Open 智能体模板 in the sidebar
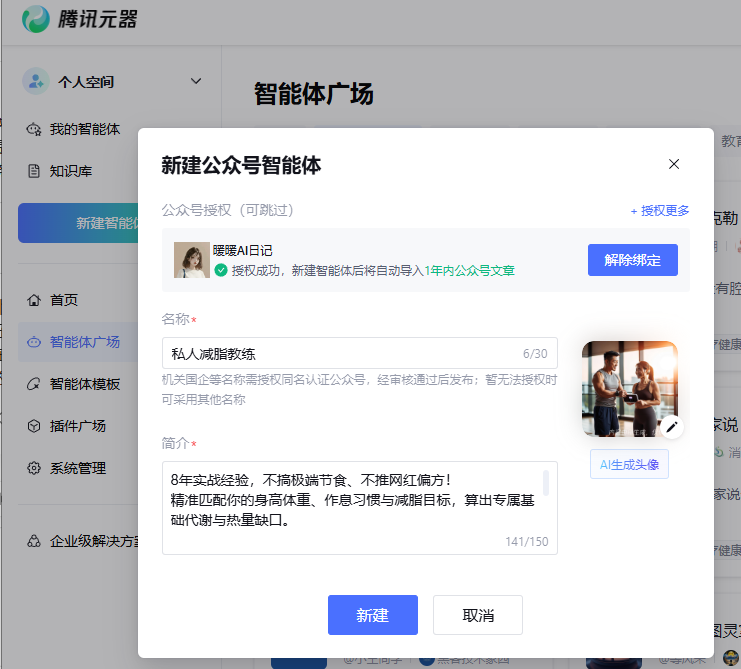 [x=84, y=384]
